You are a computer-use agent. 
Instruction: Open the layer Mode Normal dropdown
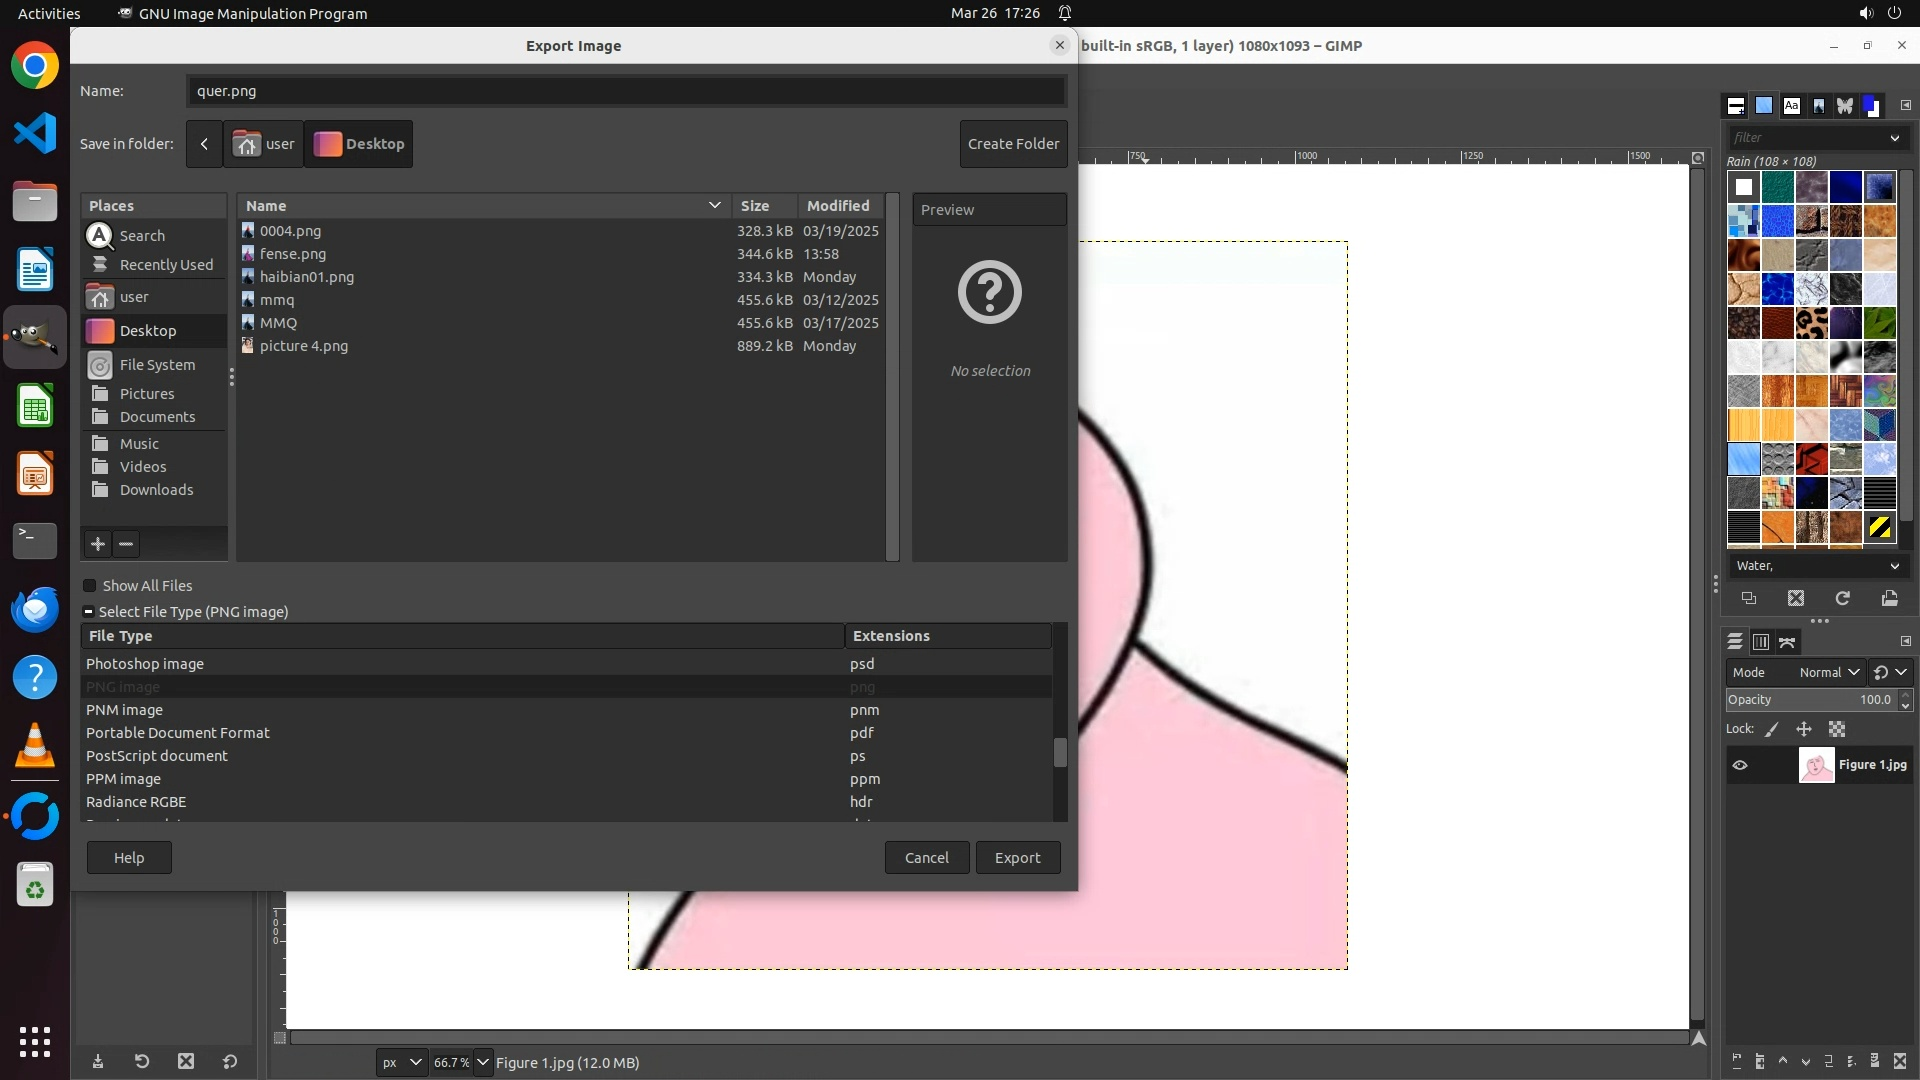[x=1828, y=673]
